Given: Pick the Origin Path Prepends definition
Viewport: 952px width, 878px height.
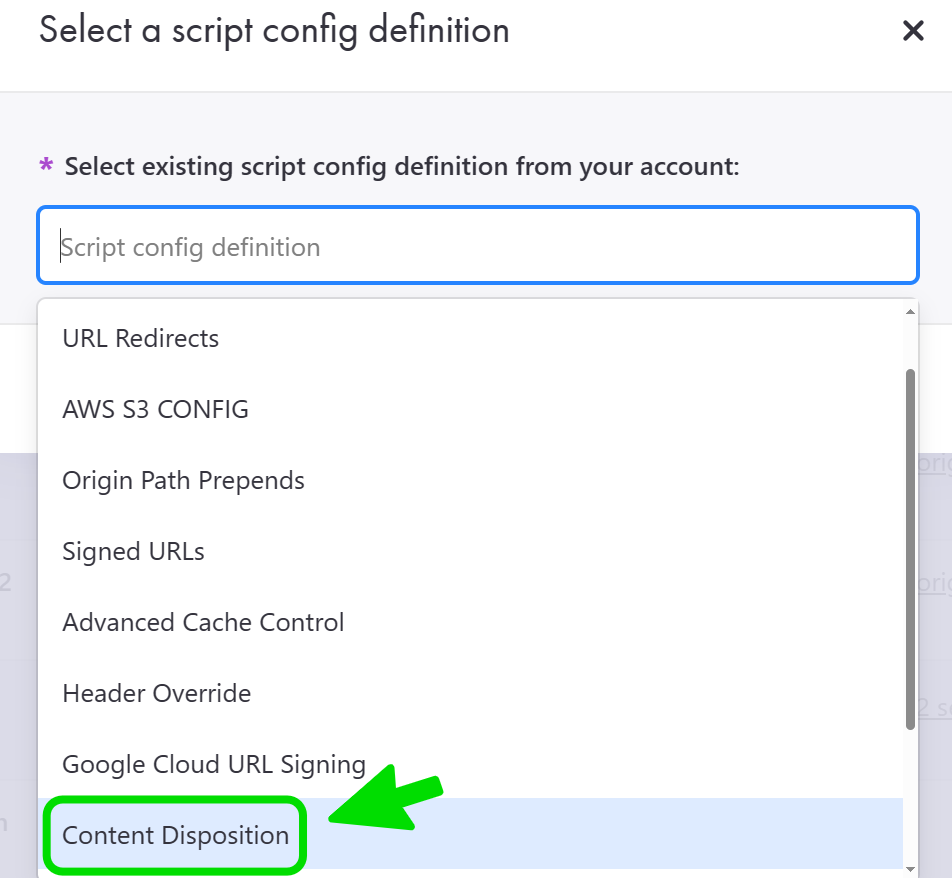Looking at the screenshot, I should (183, 480).
